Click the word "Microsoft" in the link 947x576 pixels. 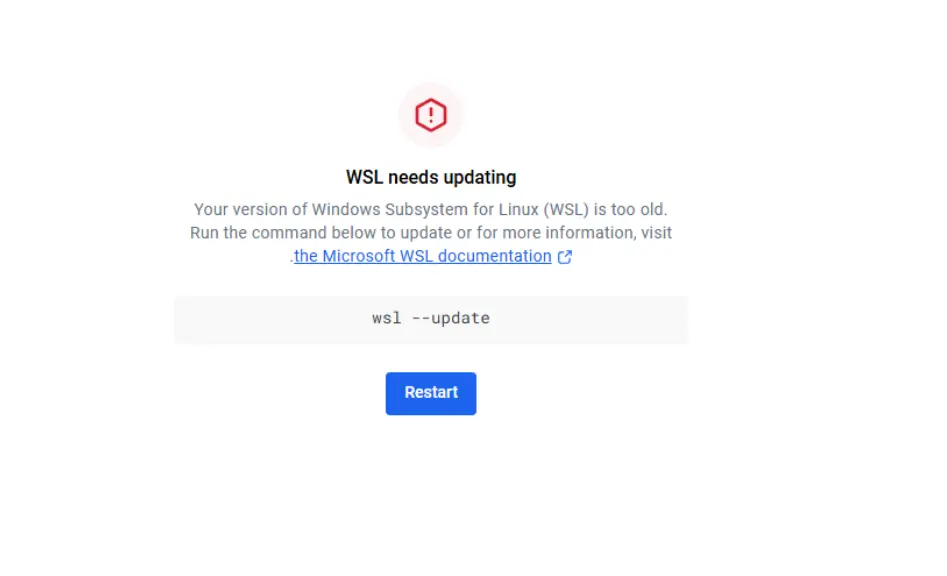[359, 256]
